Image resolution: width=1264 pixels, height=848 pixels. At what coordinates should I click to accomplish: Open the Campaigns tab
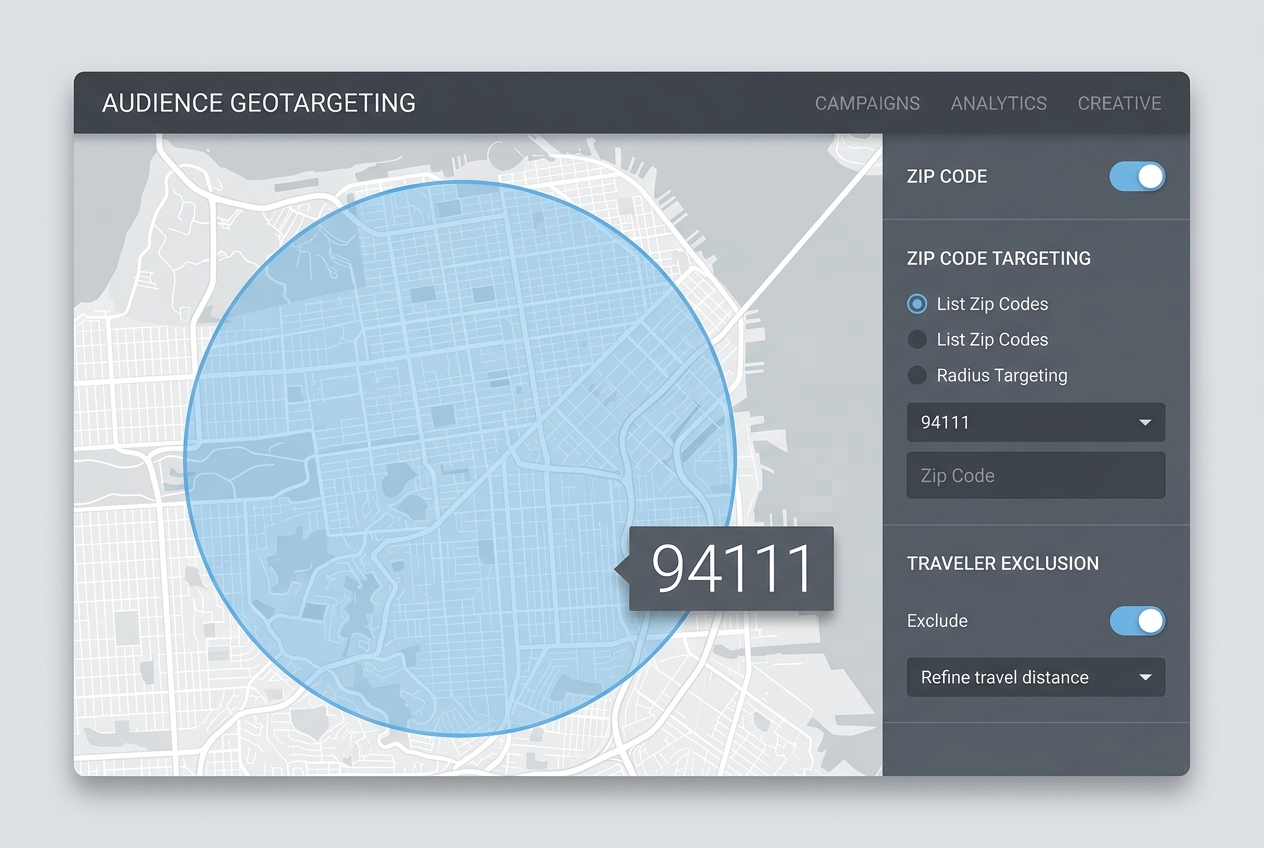[867, 103]
